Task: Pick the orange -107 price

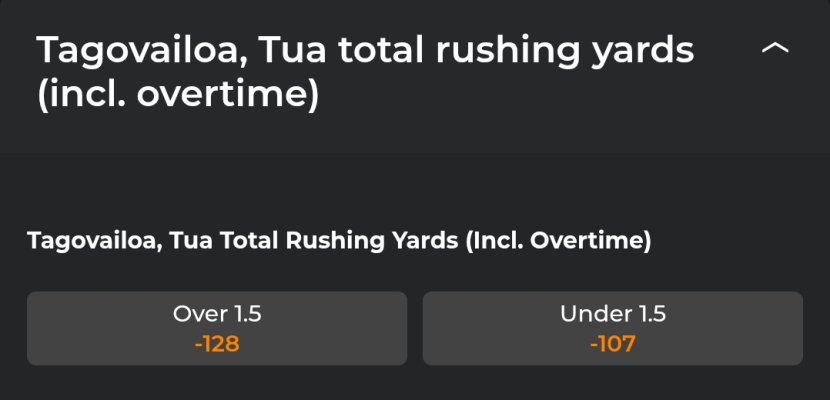Action: pyautogui.click(x=612, y=345)
